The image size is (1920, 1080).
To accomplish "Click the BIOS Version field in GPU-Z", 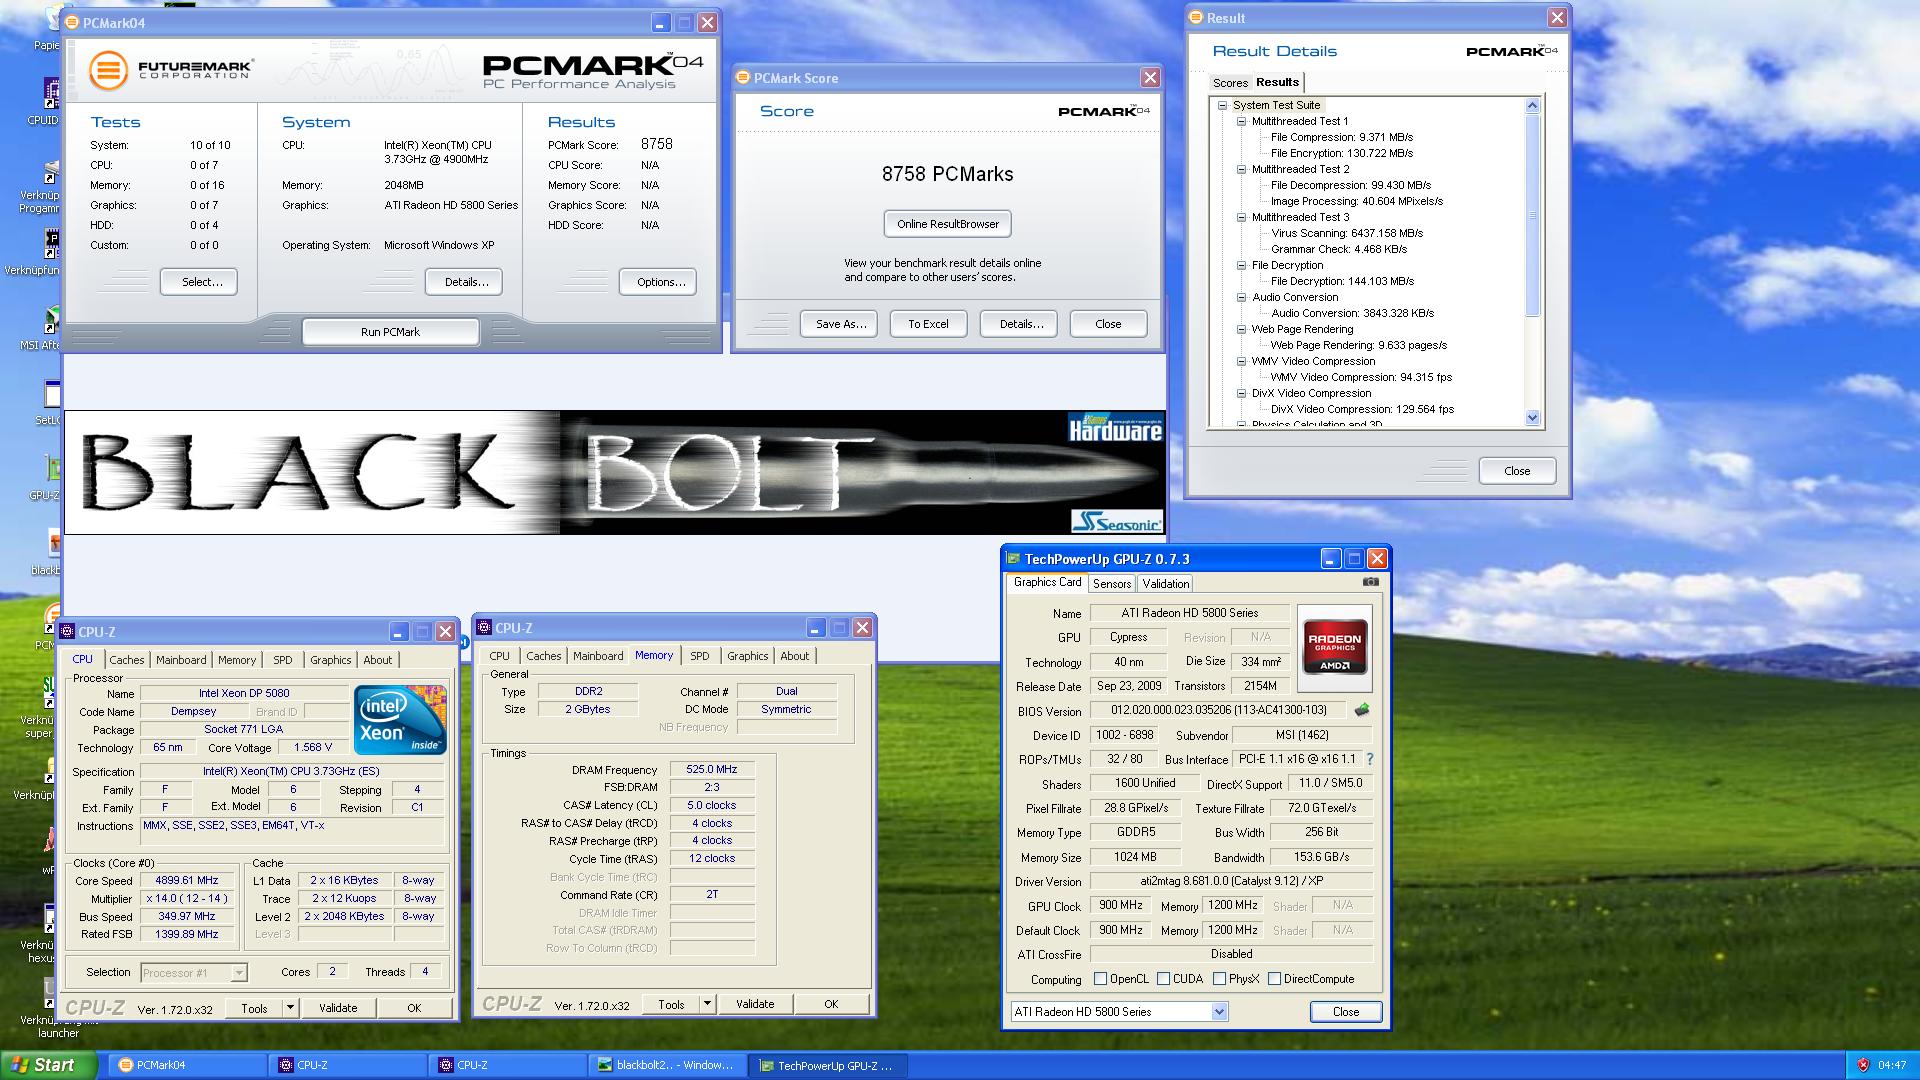I will [1218, 710].
